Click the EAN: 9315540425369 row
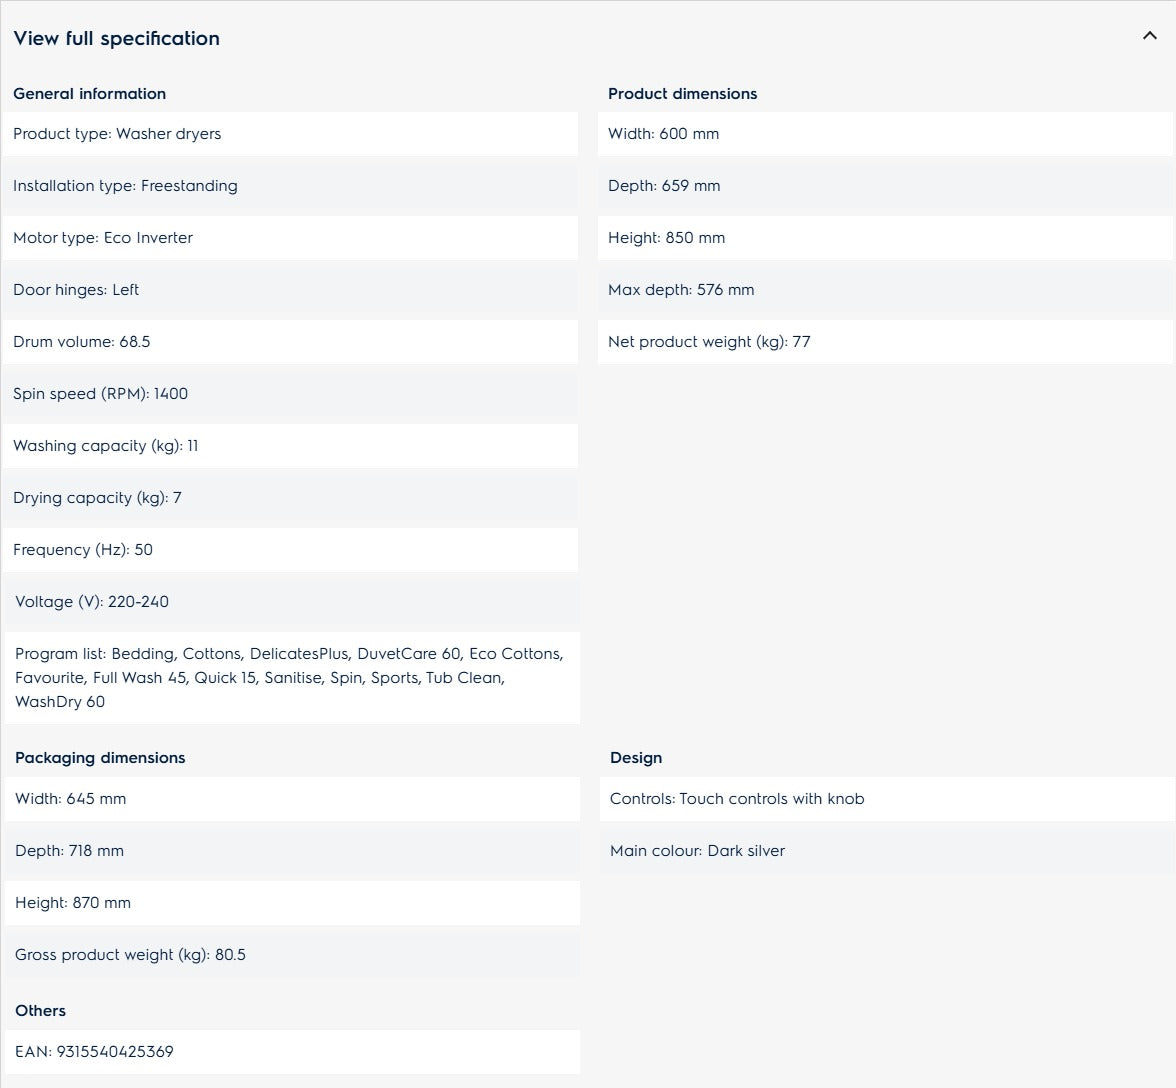Screen dimensions: 1176x1088 (x=292, y=1052)
